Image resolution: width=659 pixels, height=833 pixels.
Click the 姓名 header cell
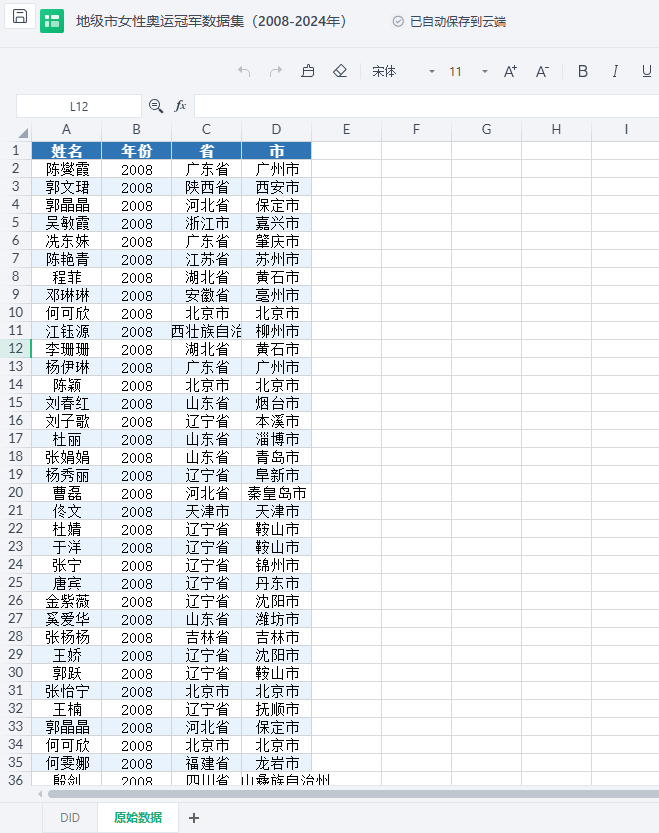pos(66,151)
